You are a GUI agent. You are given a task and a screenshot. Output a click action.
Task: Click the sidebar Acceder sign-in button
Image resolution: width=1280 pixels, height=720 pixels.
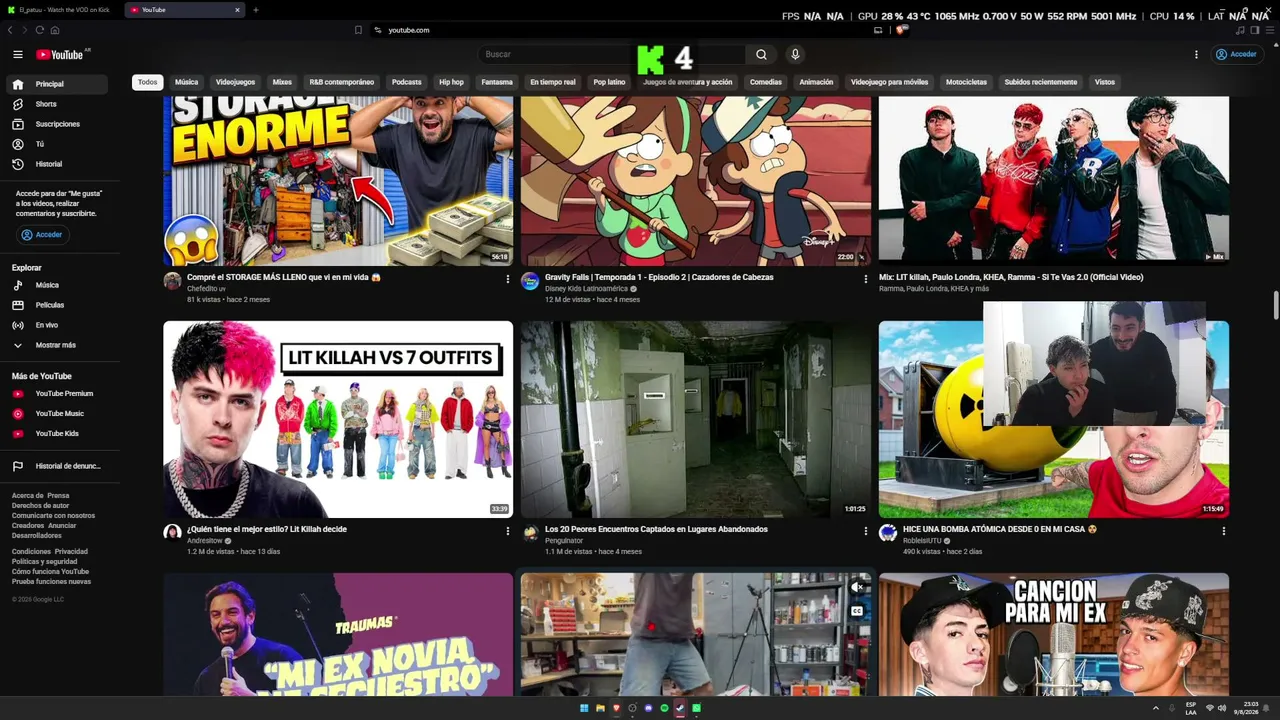41,235
